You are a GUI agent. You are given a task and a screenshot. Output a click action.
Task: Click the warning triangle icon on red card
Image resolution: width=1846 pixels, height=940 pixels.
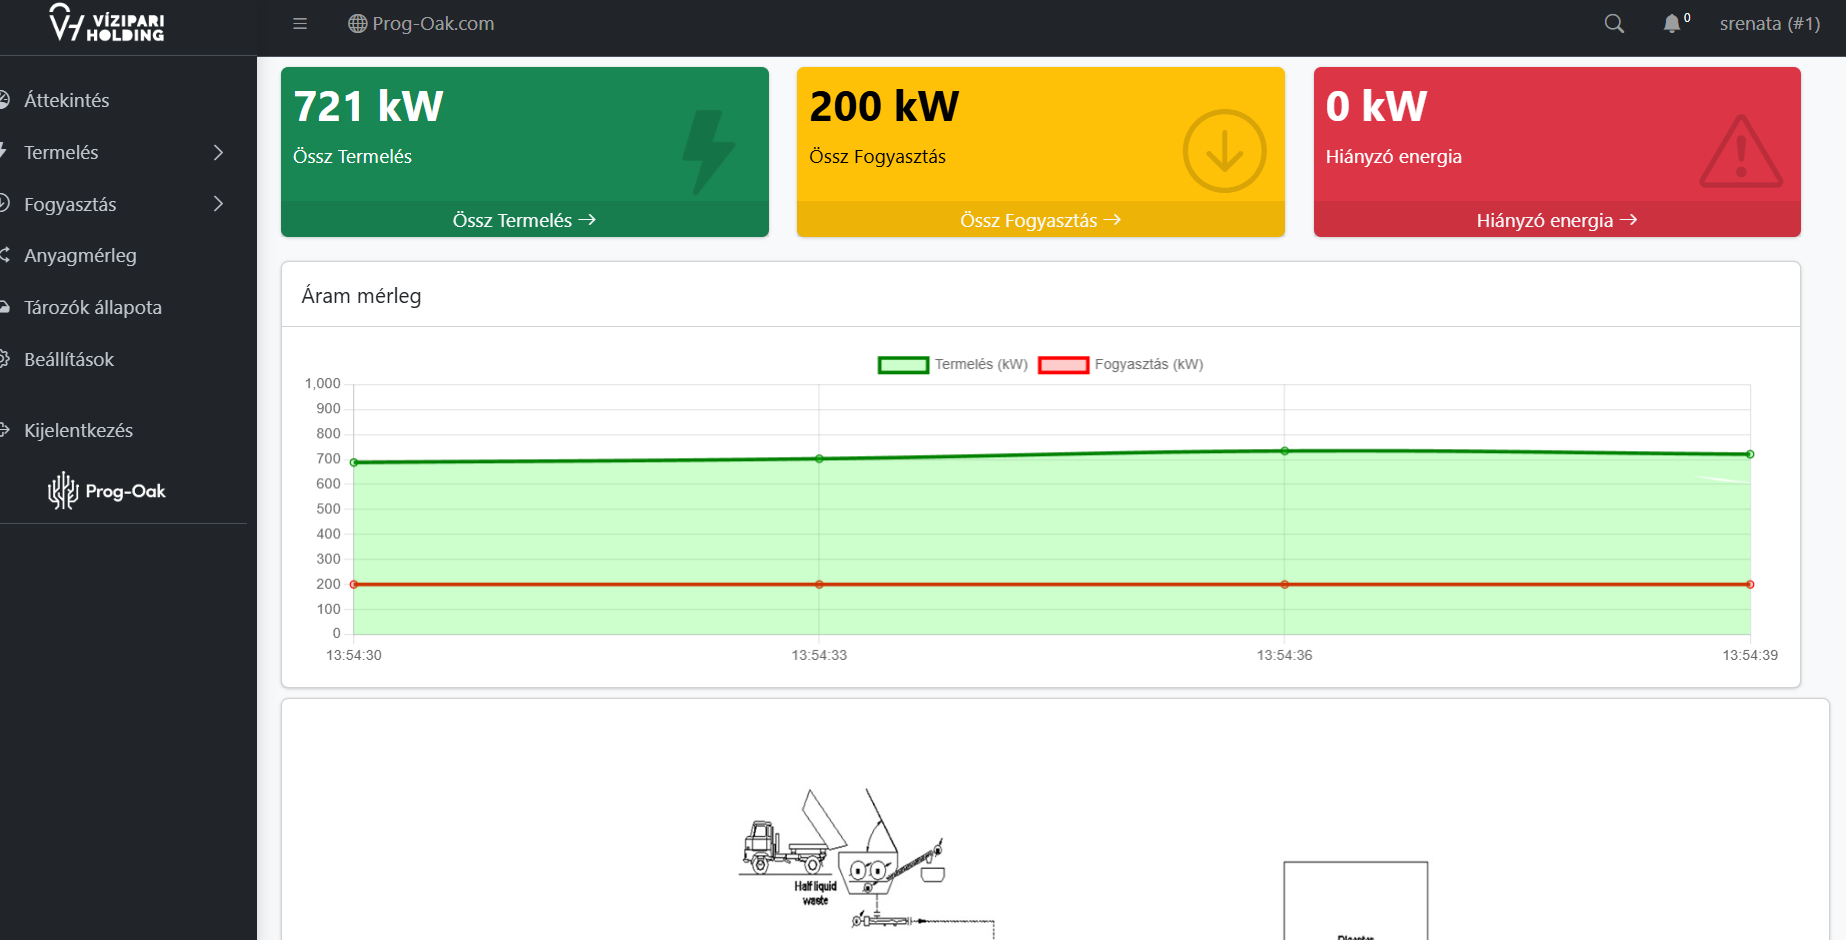1740,153
